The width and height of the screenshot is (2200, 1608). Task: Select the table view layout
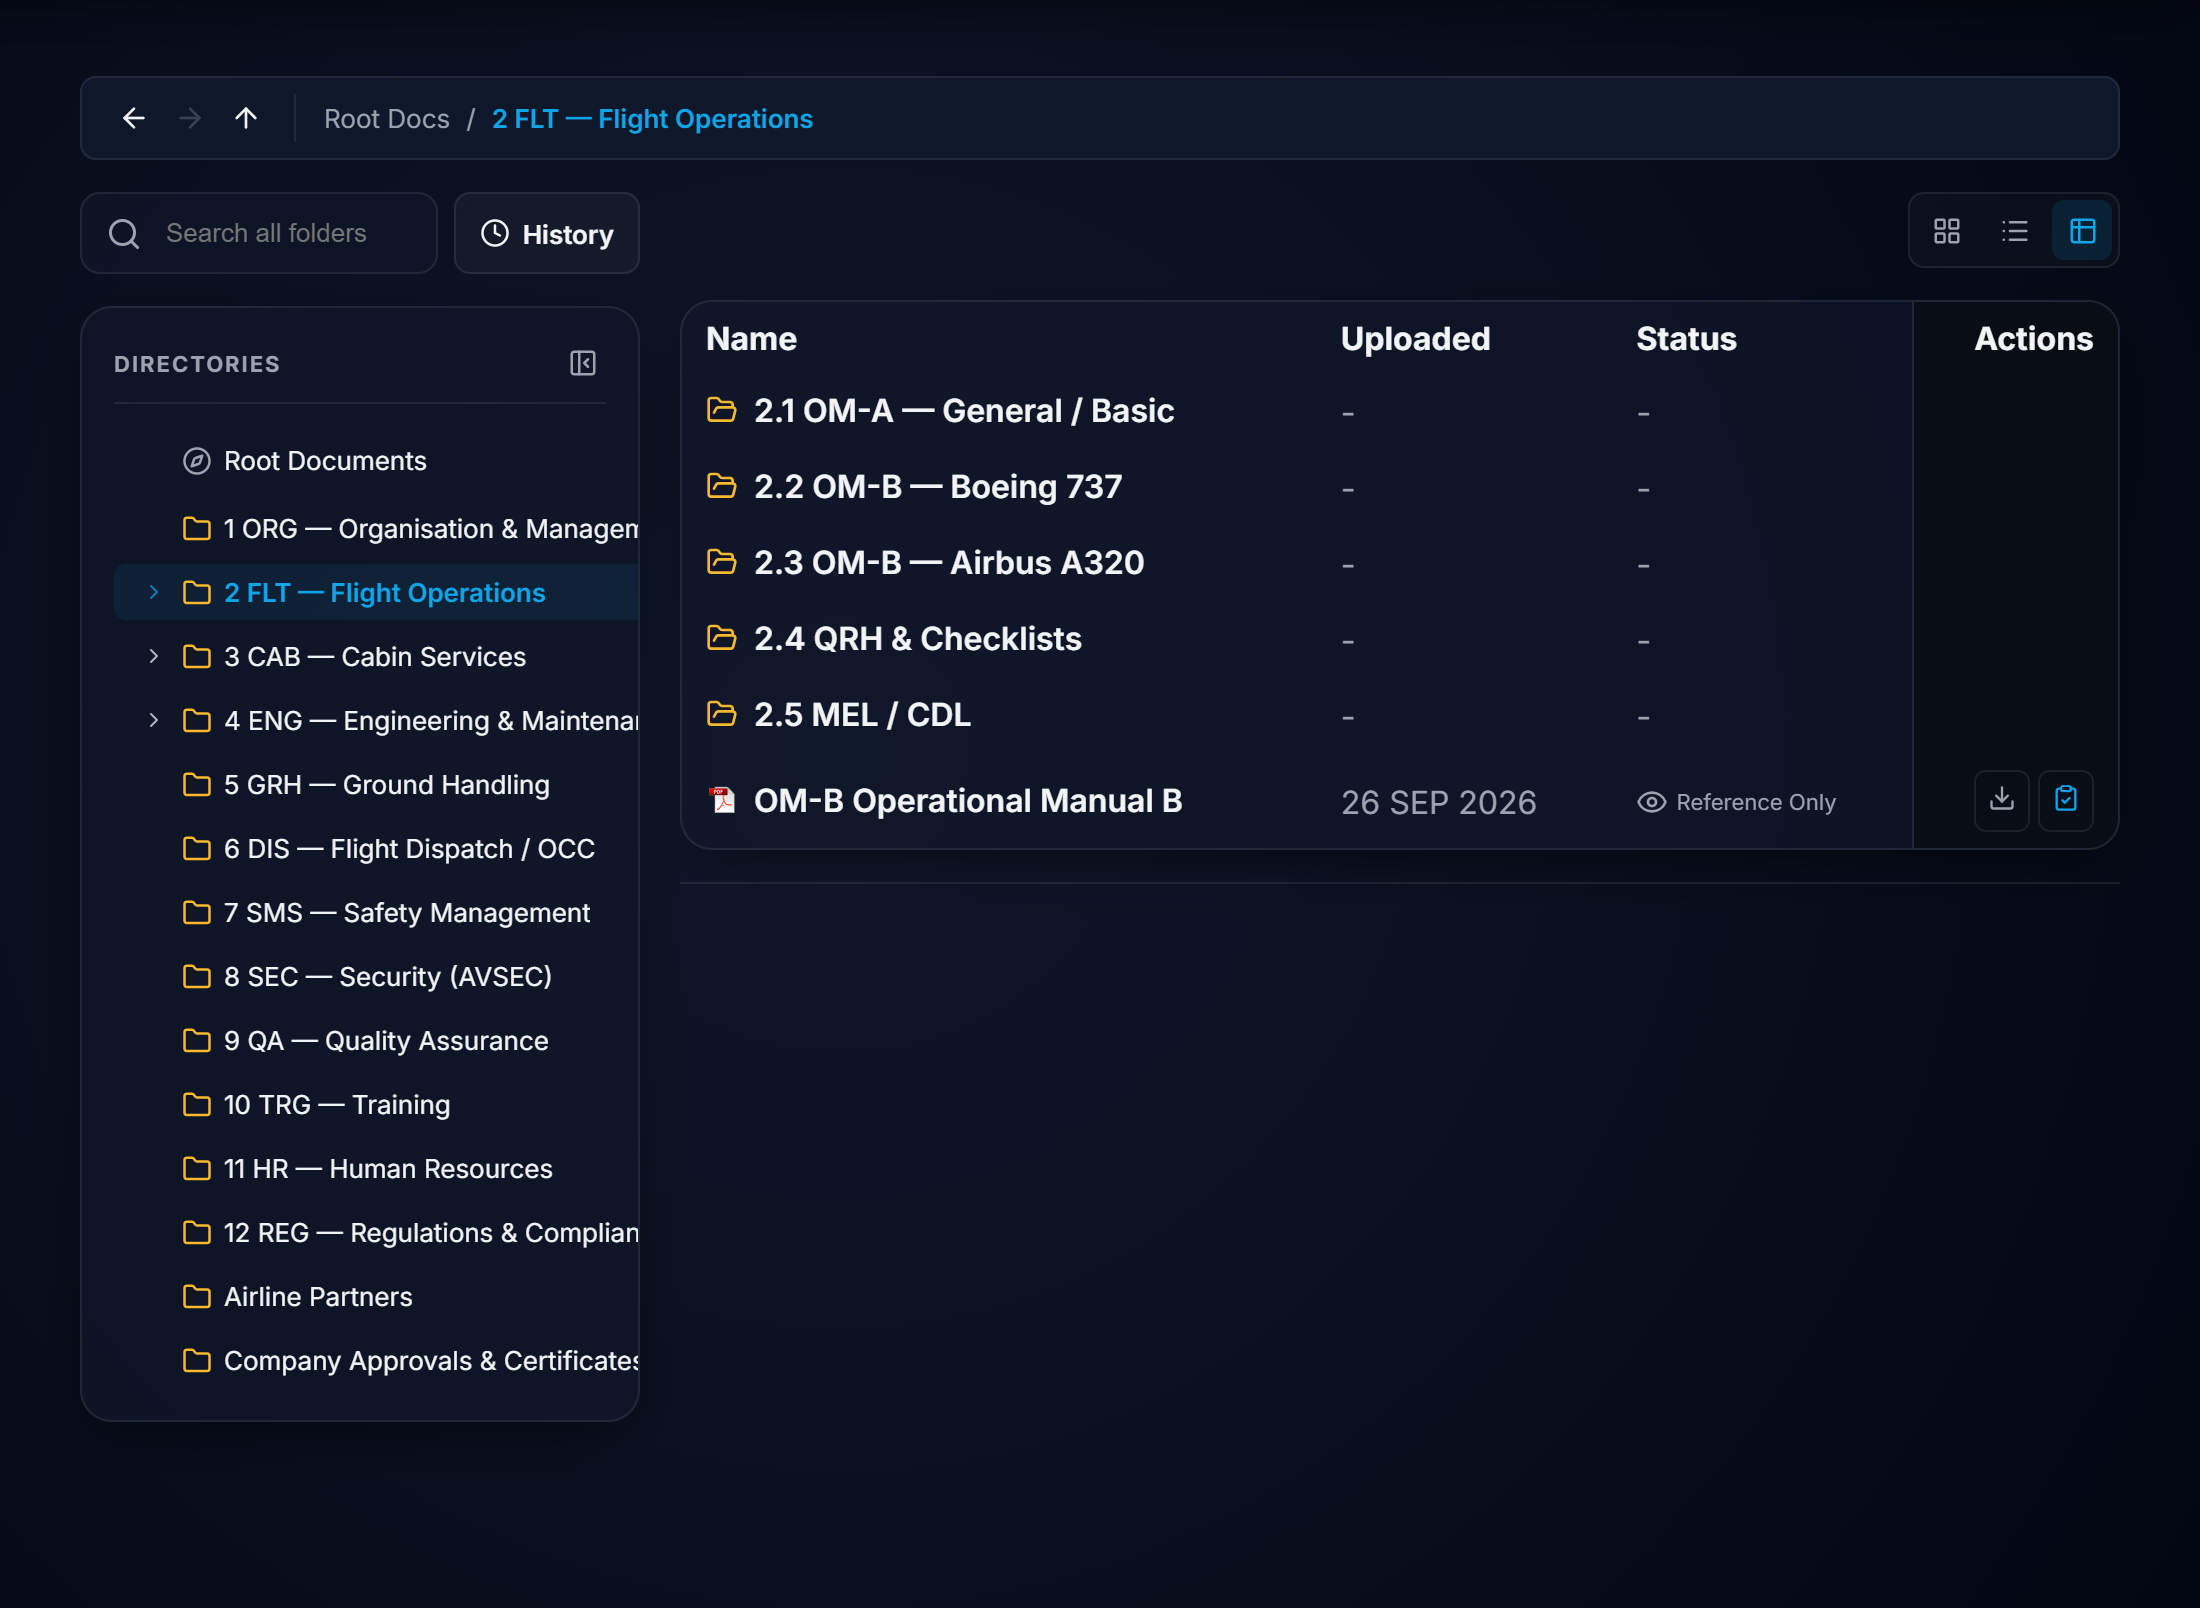pyautogui.click(x=2082, y=231)
